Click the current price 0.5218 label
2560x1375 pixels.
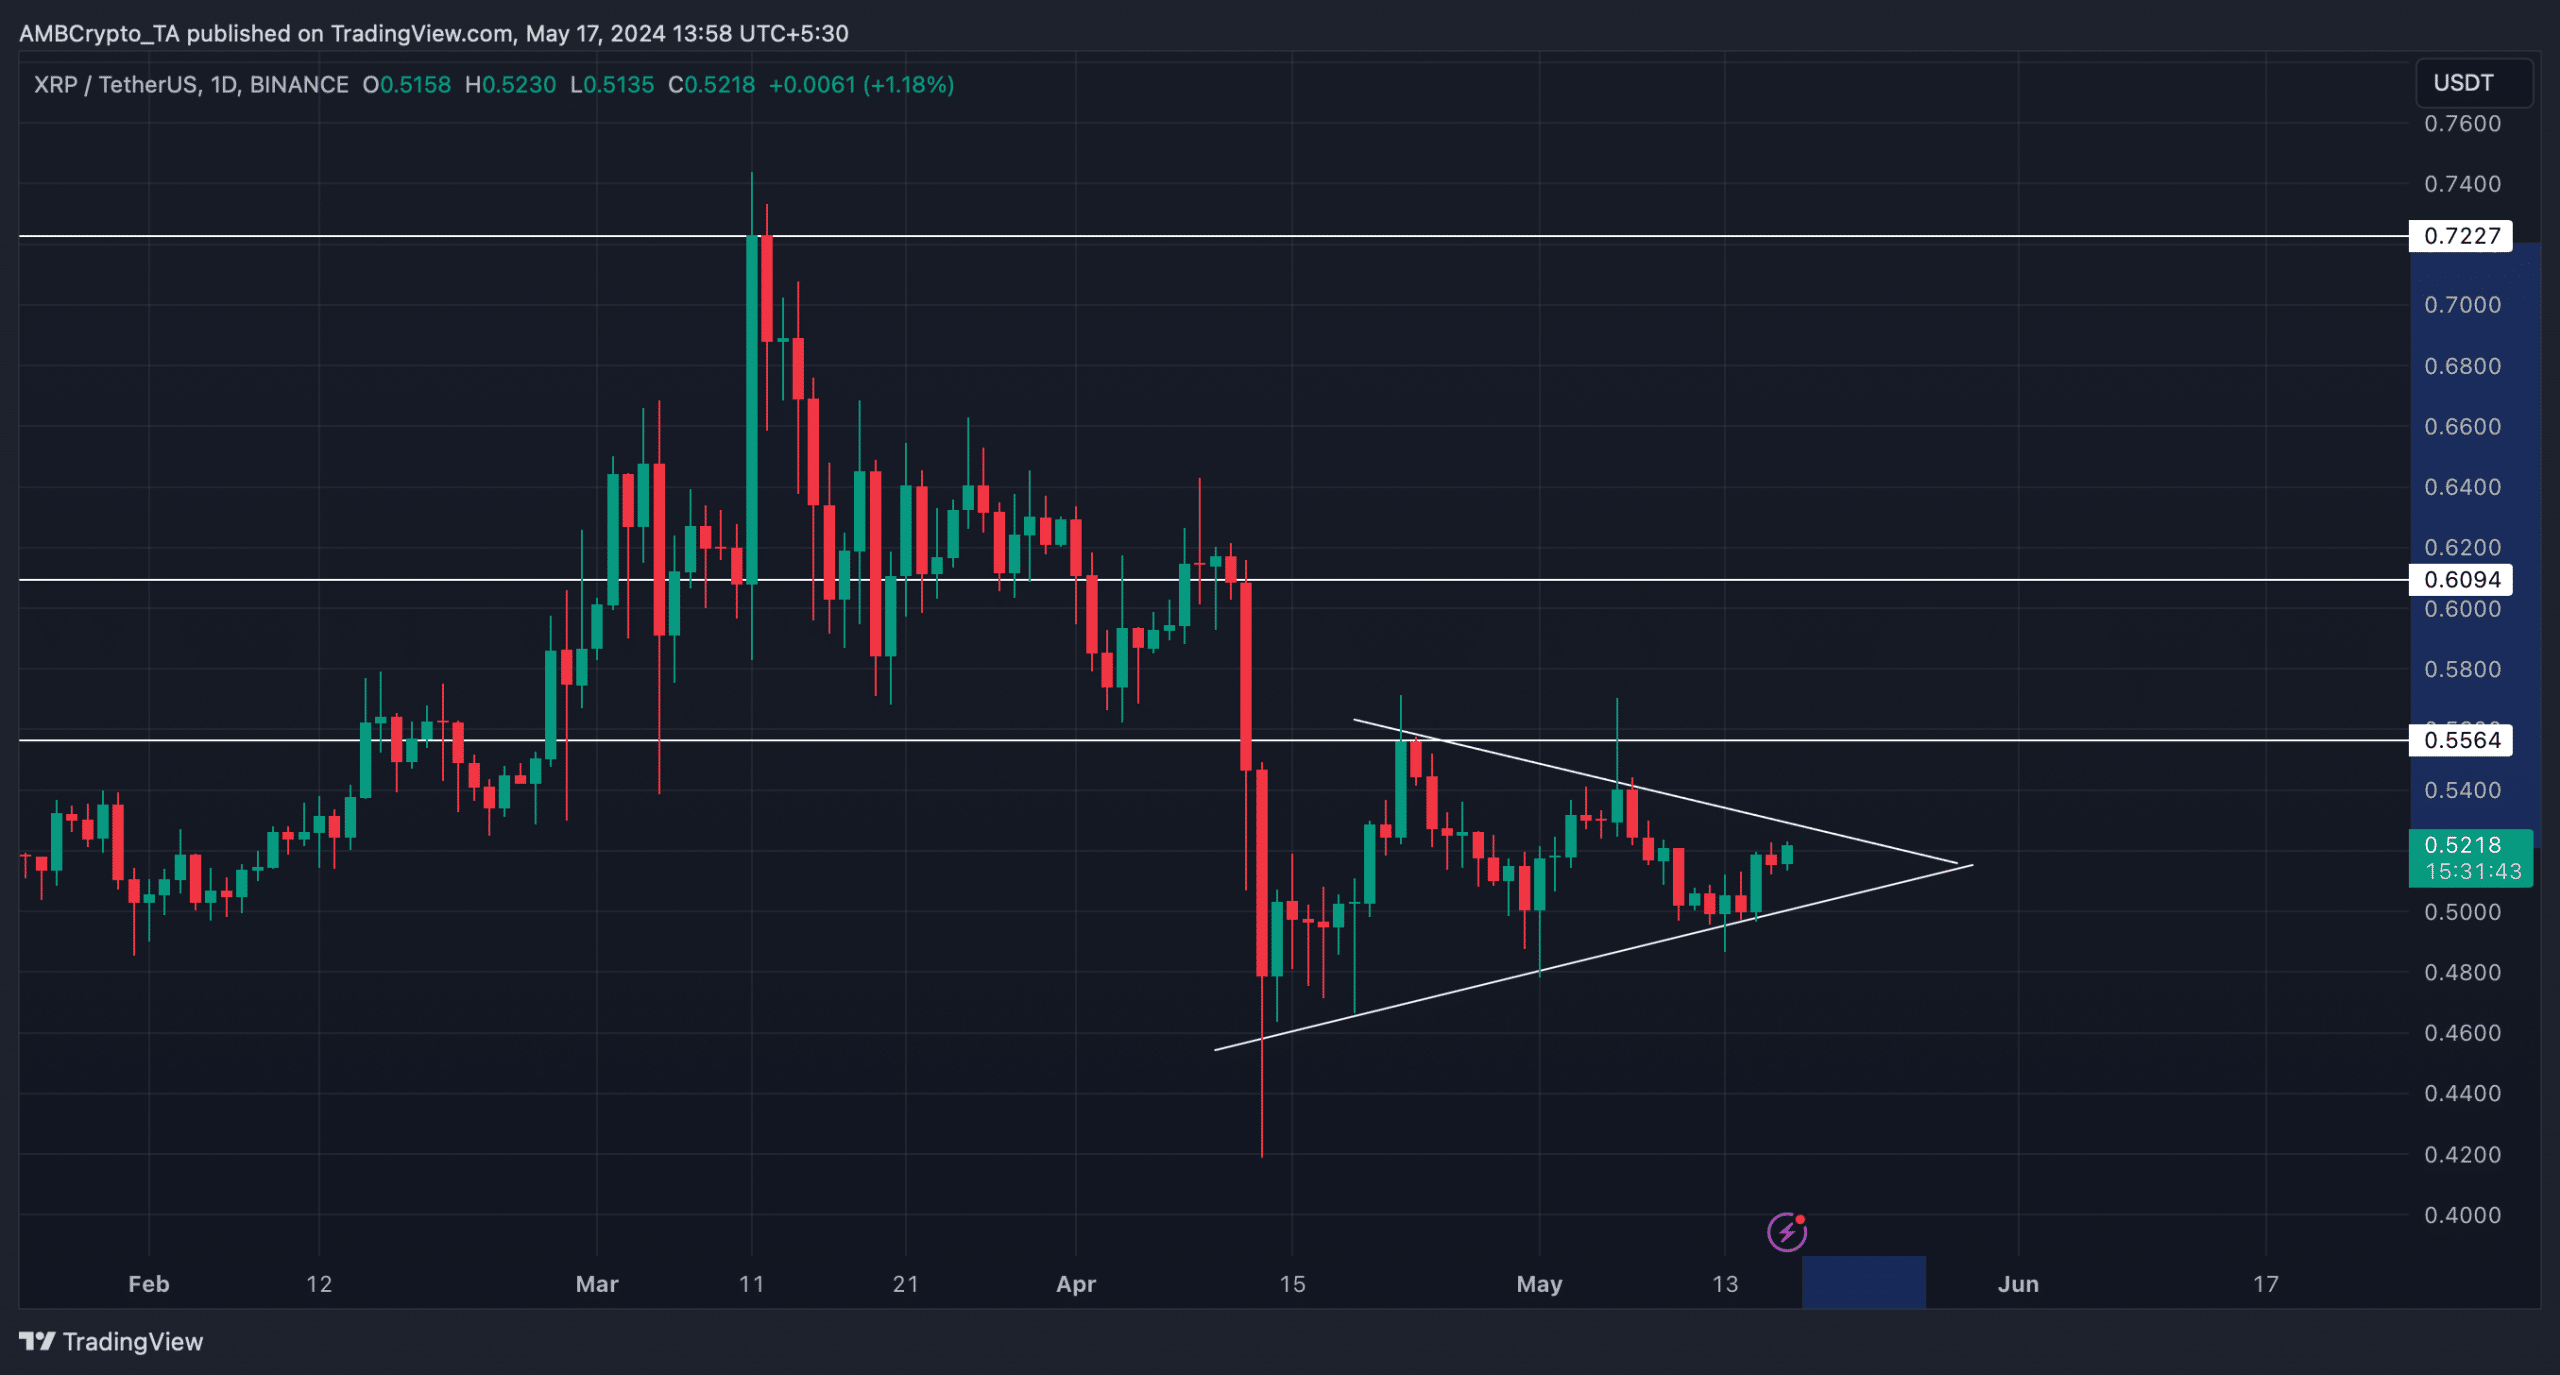click(2471, 858)
